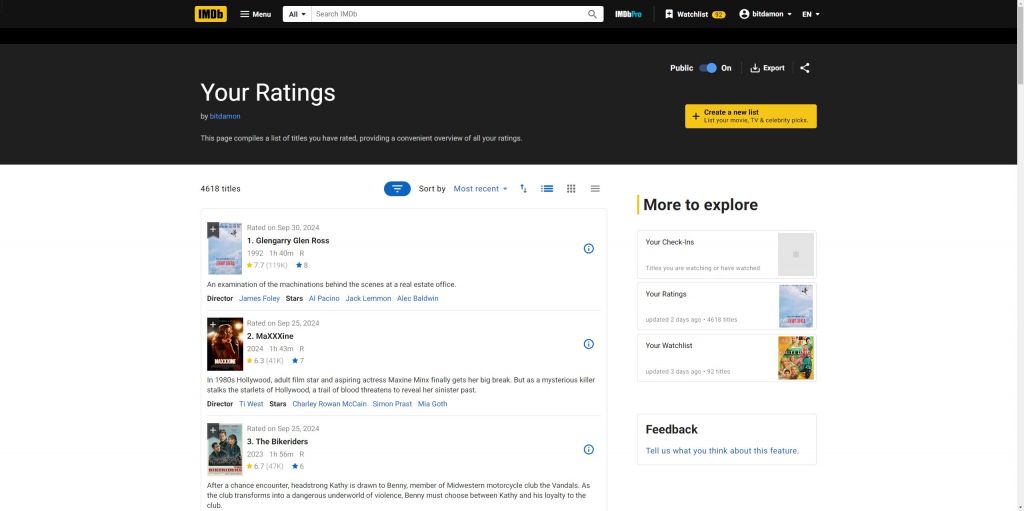Focus the Search IMDb field
Viewport: 1024px width, 511px height.
point(448,14)
